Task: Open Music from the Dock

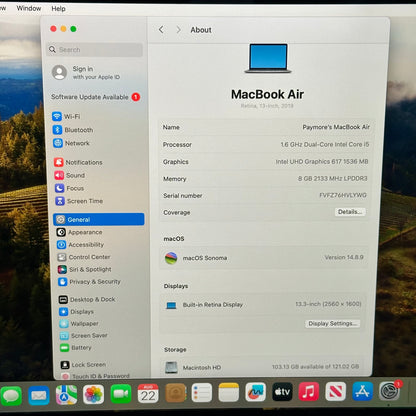Action: click(309, 391)
